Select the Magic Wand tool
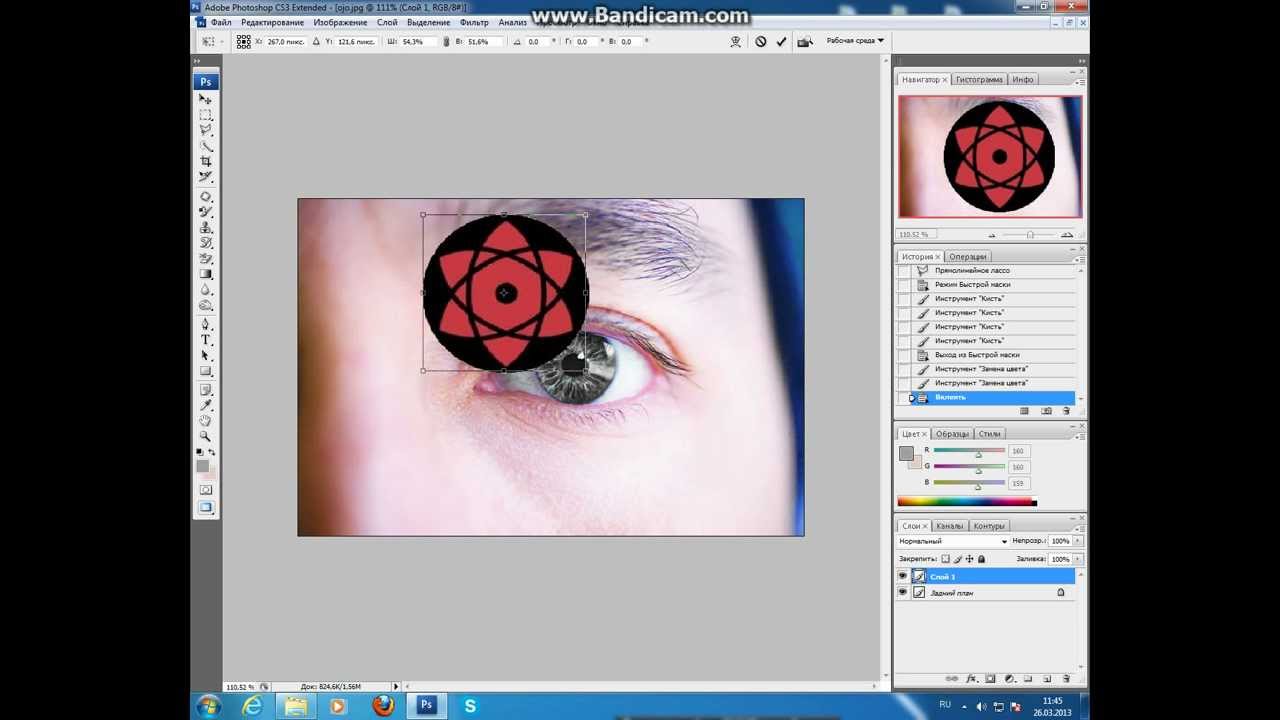Image resolution: width=1280 pixels, height=720 pixels. [x=206, y=146]
